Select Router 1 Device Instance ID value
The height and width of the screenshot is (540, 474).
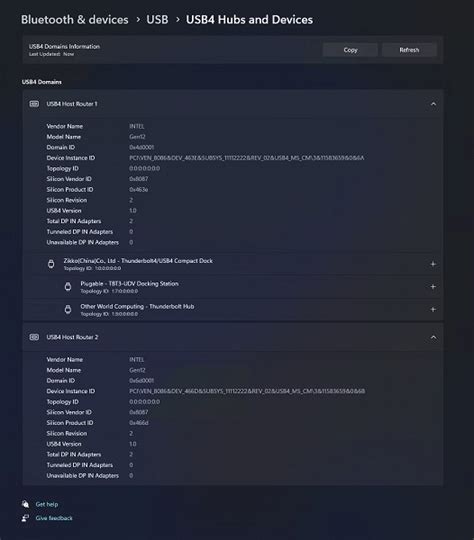(x=247, y=158)
